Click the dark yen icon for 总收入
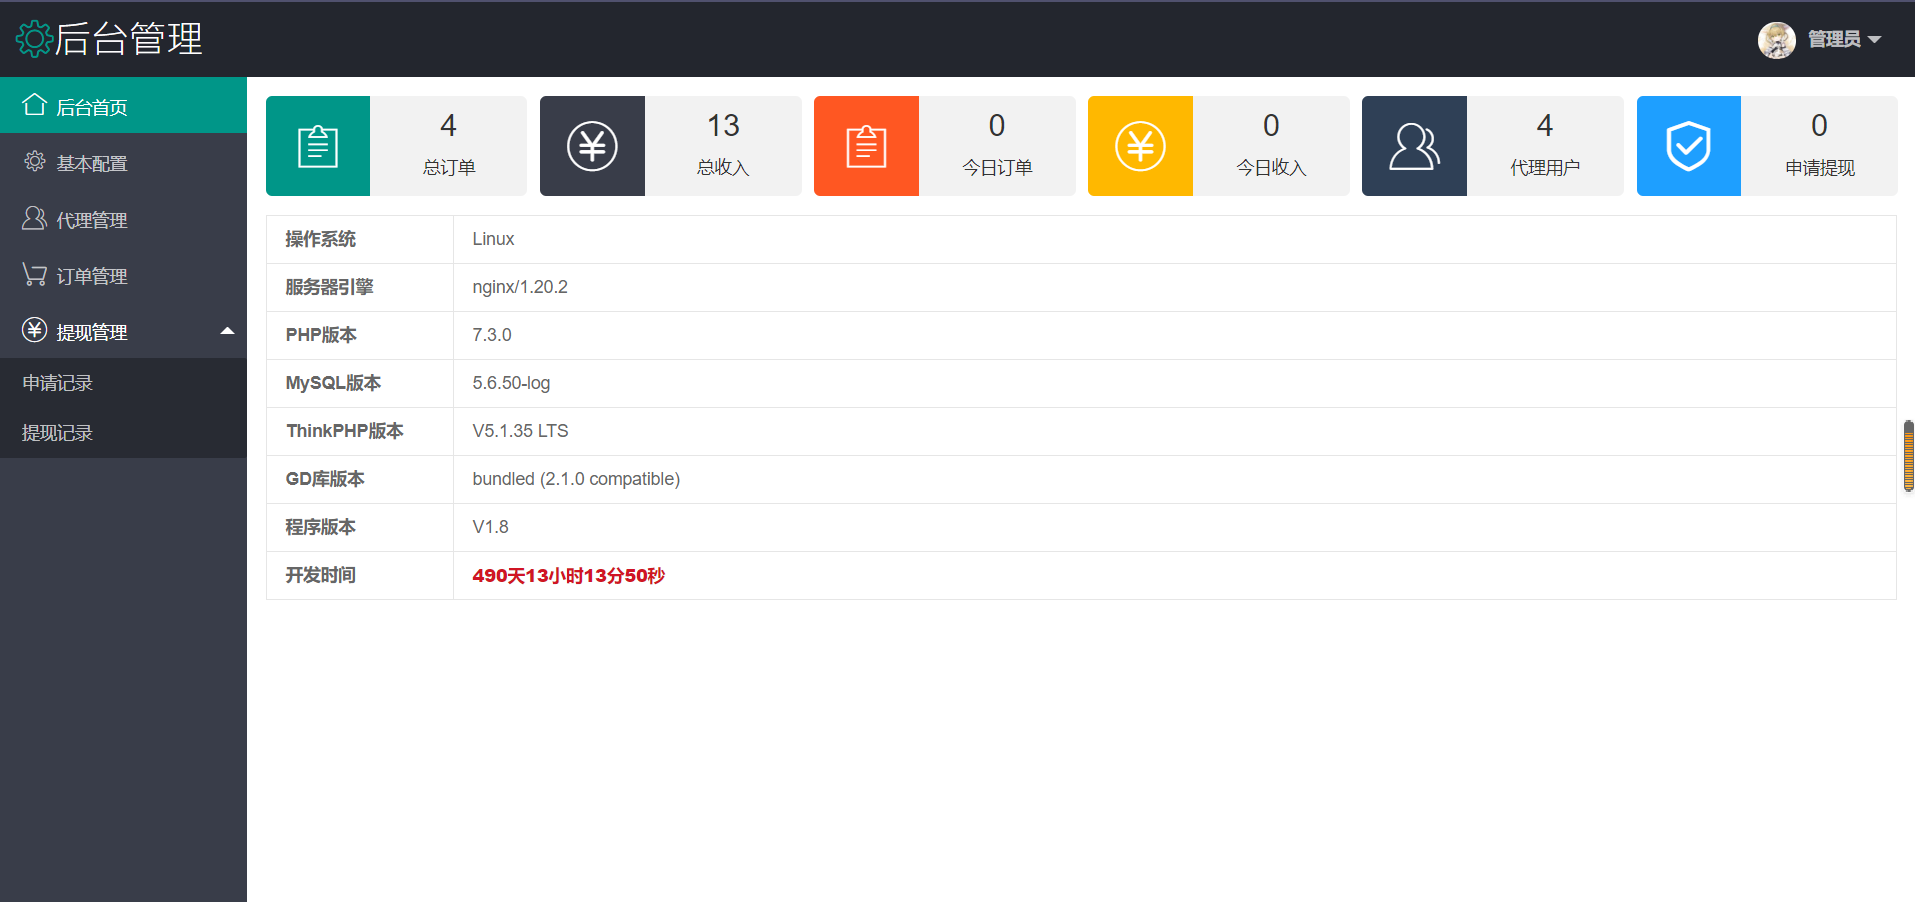The width and height of the screenshot is (1915, 902). pyautogui.click(x=592, y=146)
